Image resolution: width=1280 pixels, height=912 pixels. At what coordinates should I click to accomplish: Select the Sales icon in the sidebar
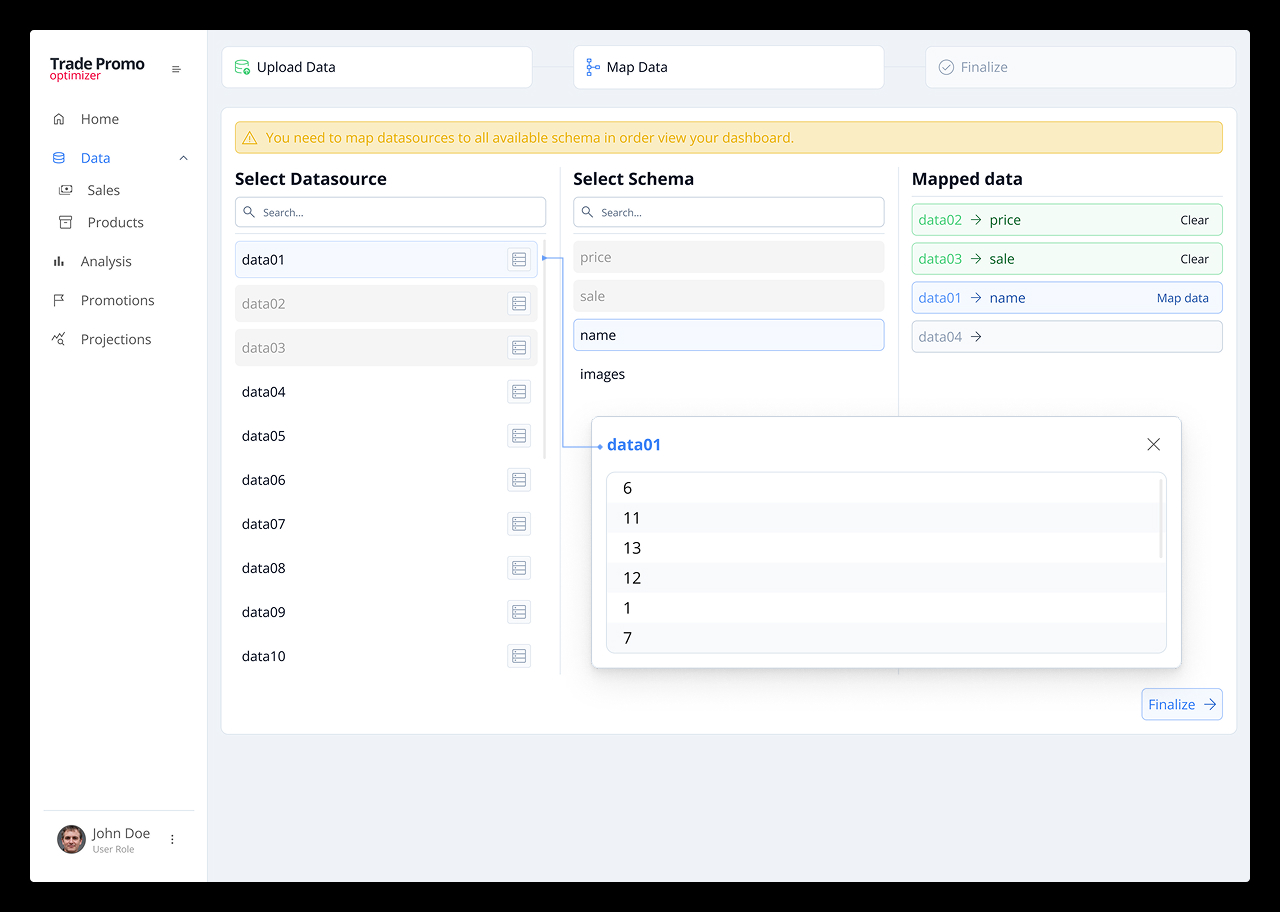pyautogui.click(x=63, y=189)
